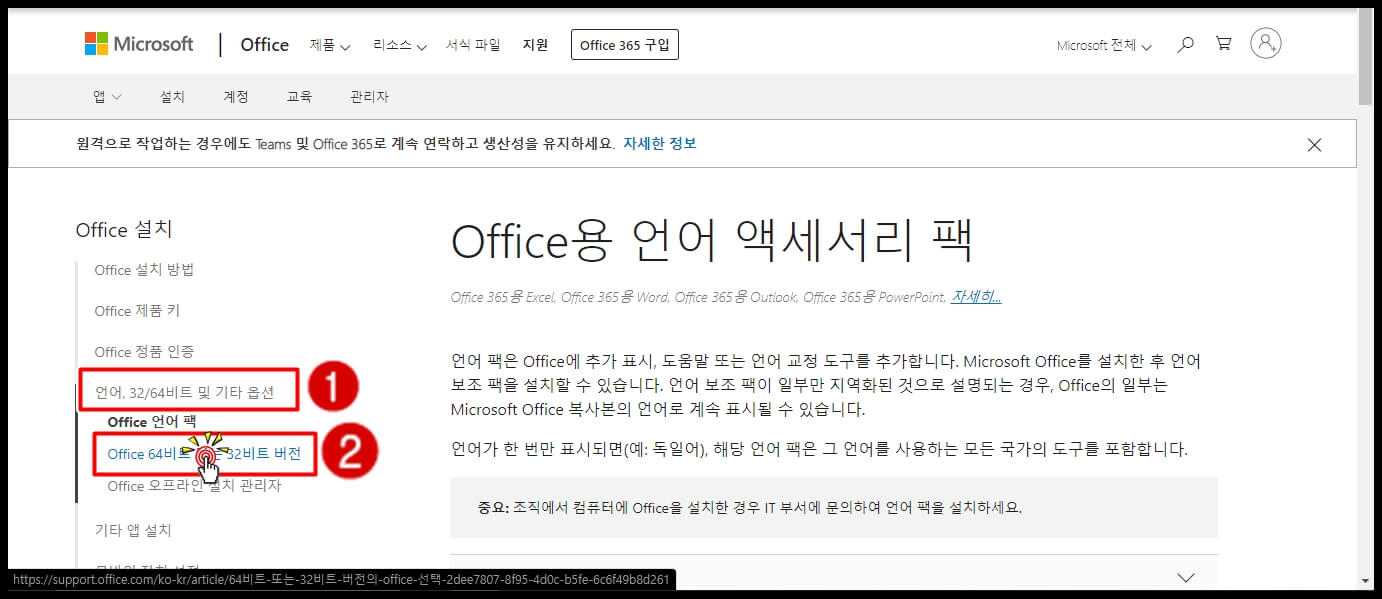Select Office 오프라인 설치 관리자 item
Screen dimensions: 1382x599
tap(194, 486)
